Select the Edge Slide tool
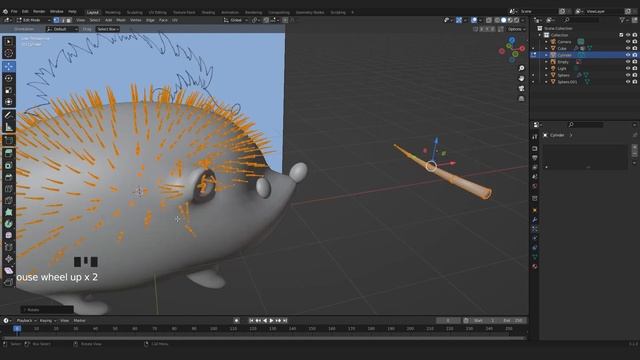Viewport: 640px width, 360px height. pos(9,247)
